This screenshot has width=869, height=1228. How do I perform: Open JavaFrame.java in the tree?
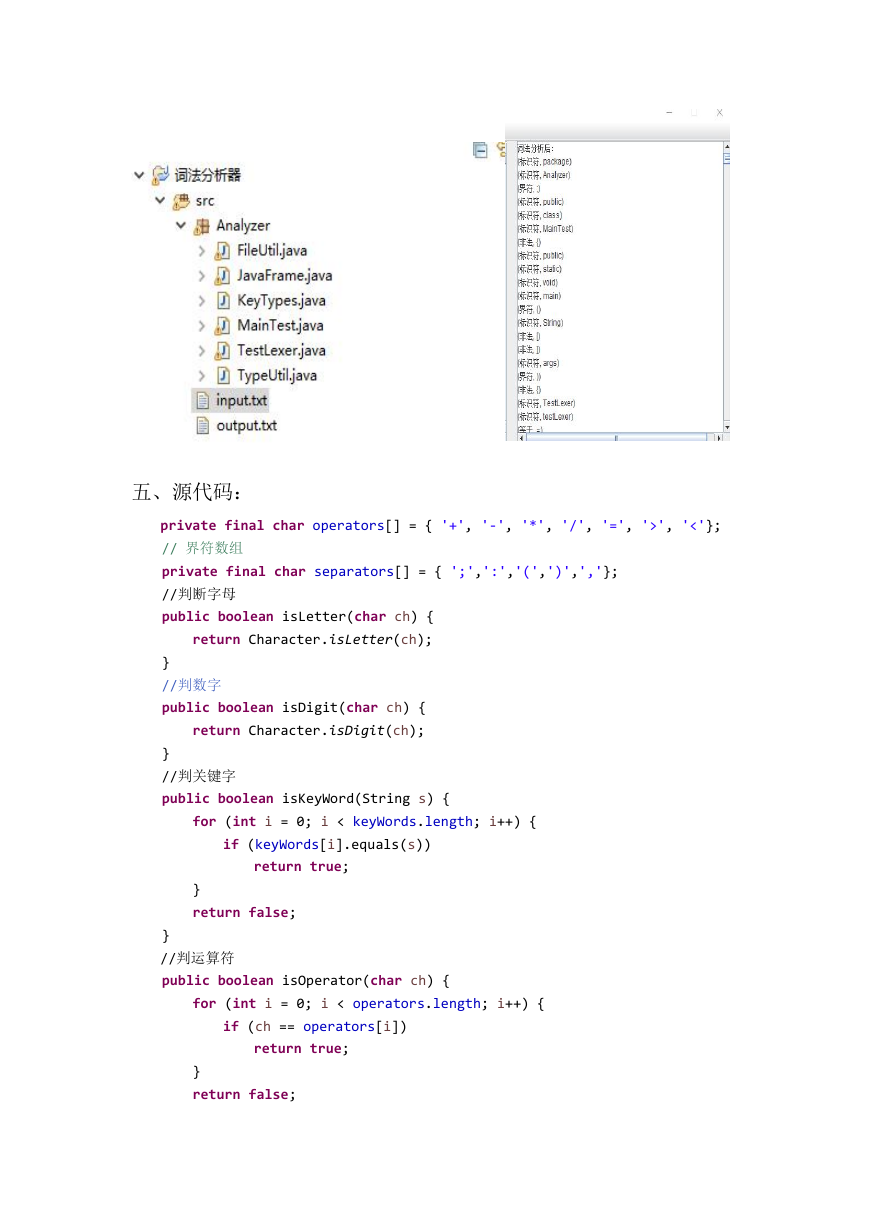(285, 276)
